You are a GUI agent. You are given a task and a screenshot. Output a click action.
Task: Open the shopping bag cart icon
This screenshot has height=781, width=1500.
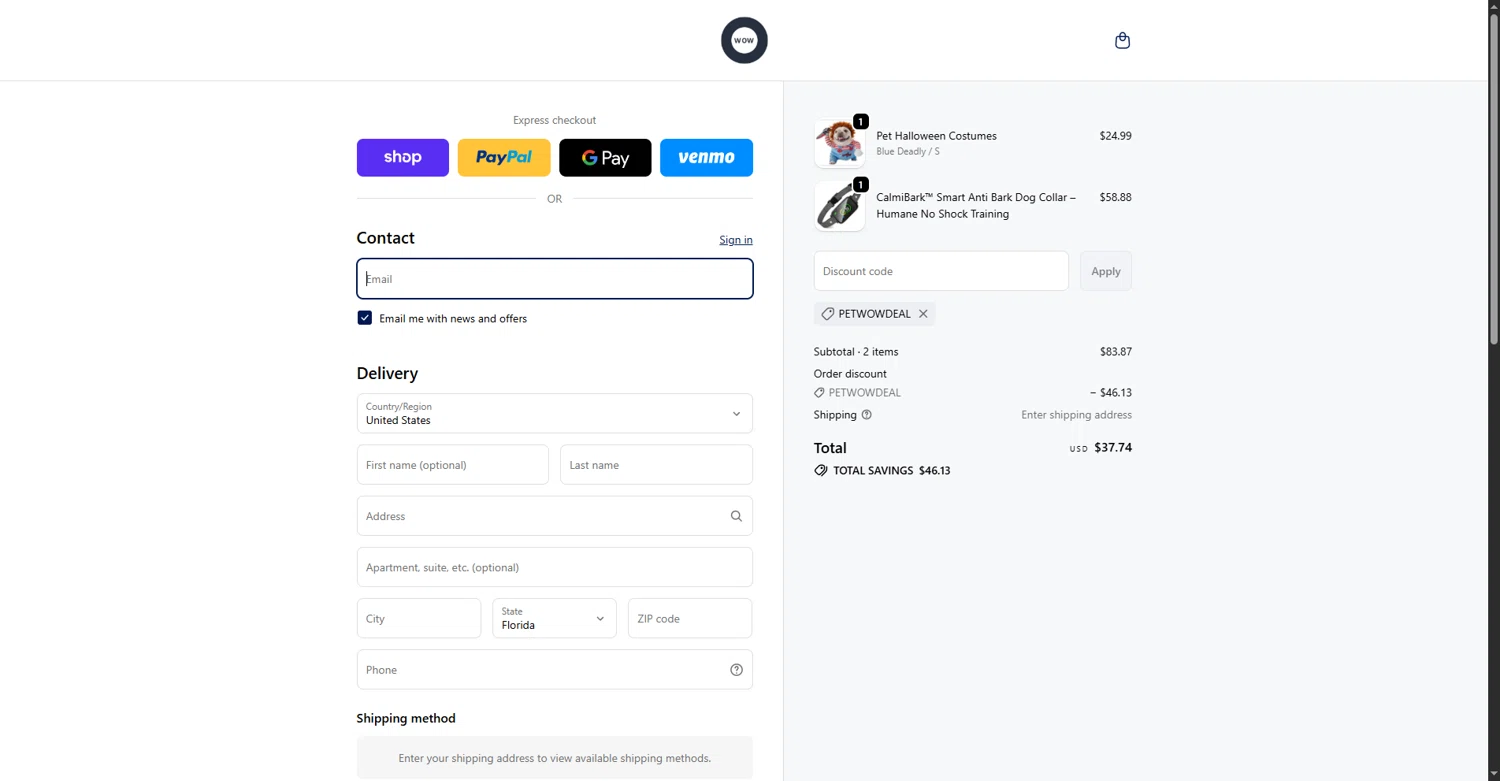pyautogui.click(x=1122, y=40)
